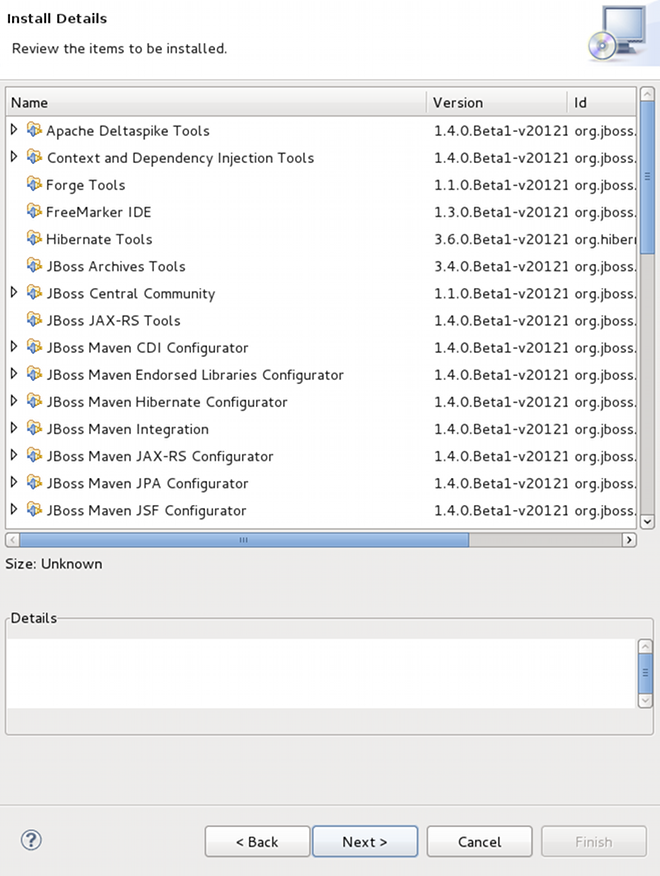Viewport: 660px width, 876px height.
Task: Expand JBoss Maven JAX-RS Configurator node
Action: [x=14, y=455]
